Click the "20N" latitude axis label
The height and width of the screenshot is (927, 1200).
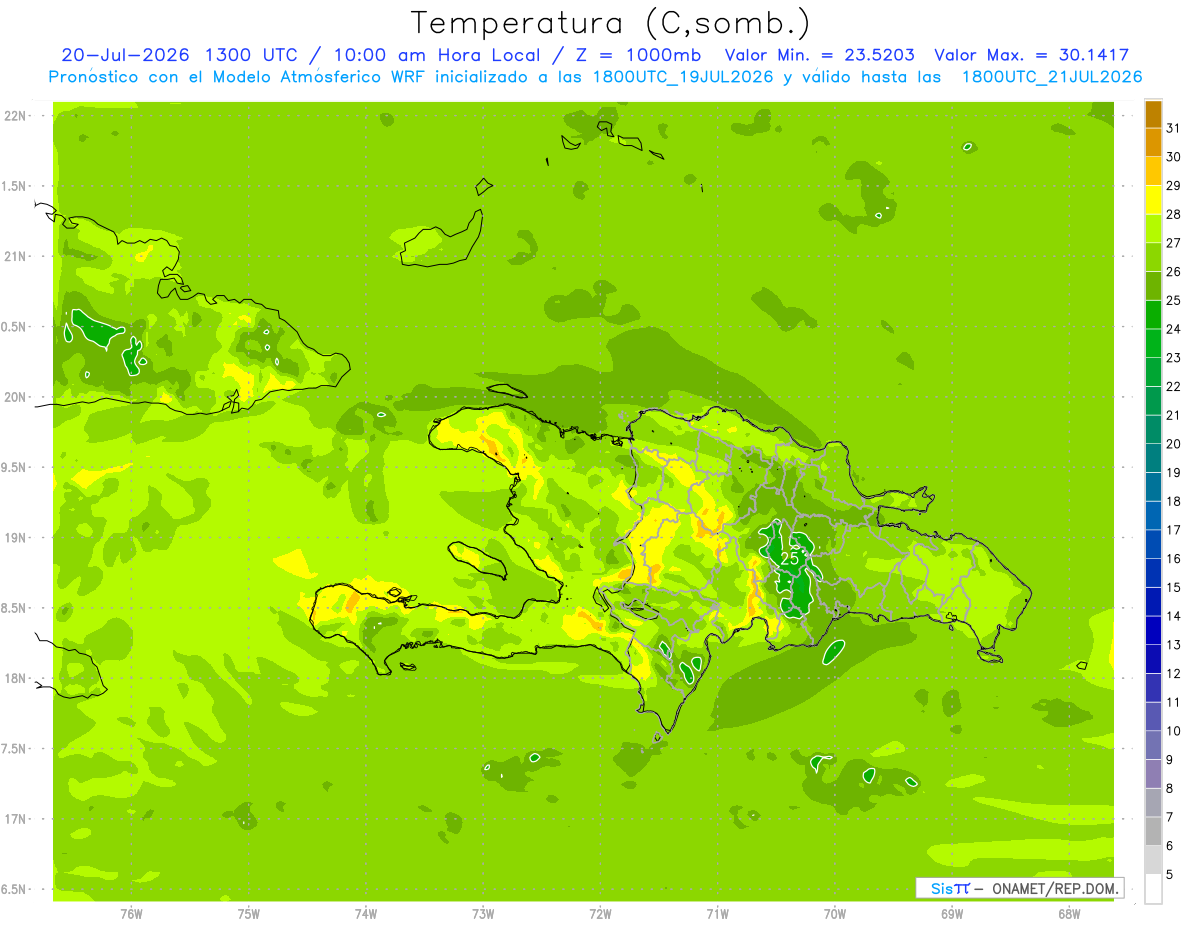coord(17,397)
